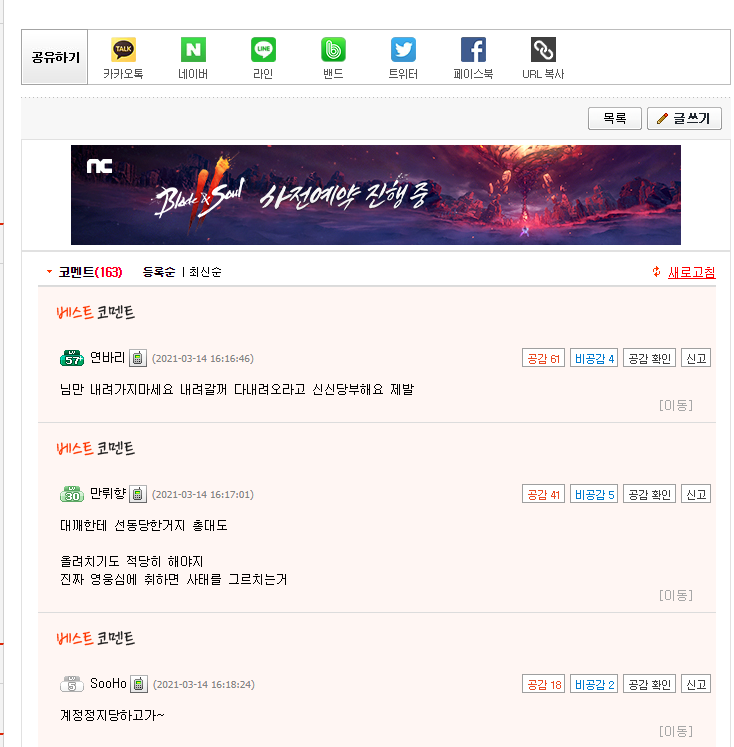The width and height of the screenshot is (734, 747).
Task: Click [이동] under 연바리's comment
Action: point(676,405)
